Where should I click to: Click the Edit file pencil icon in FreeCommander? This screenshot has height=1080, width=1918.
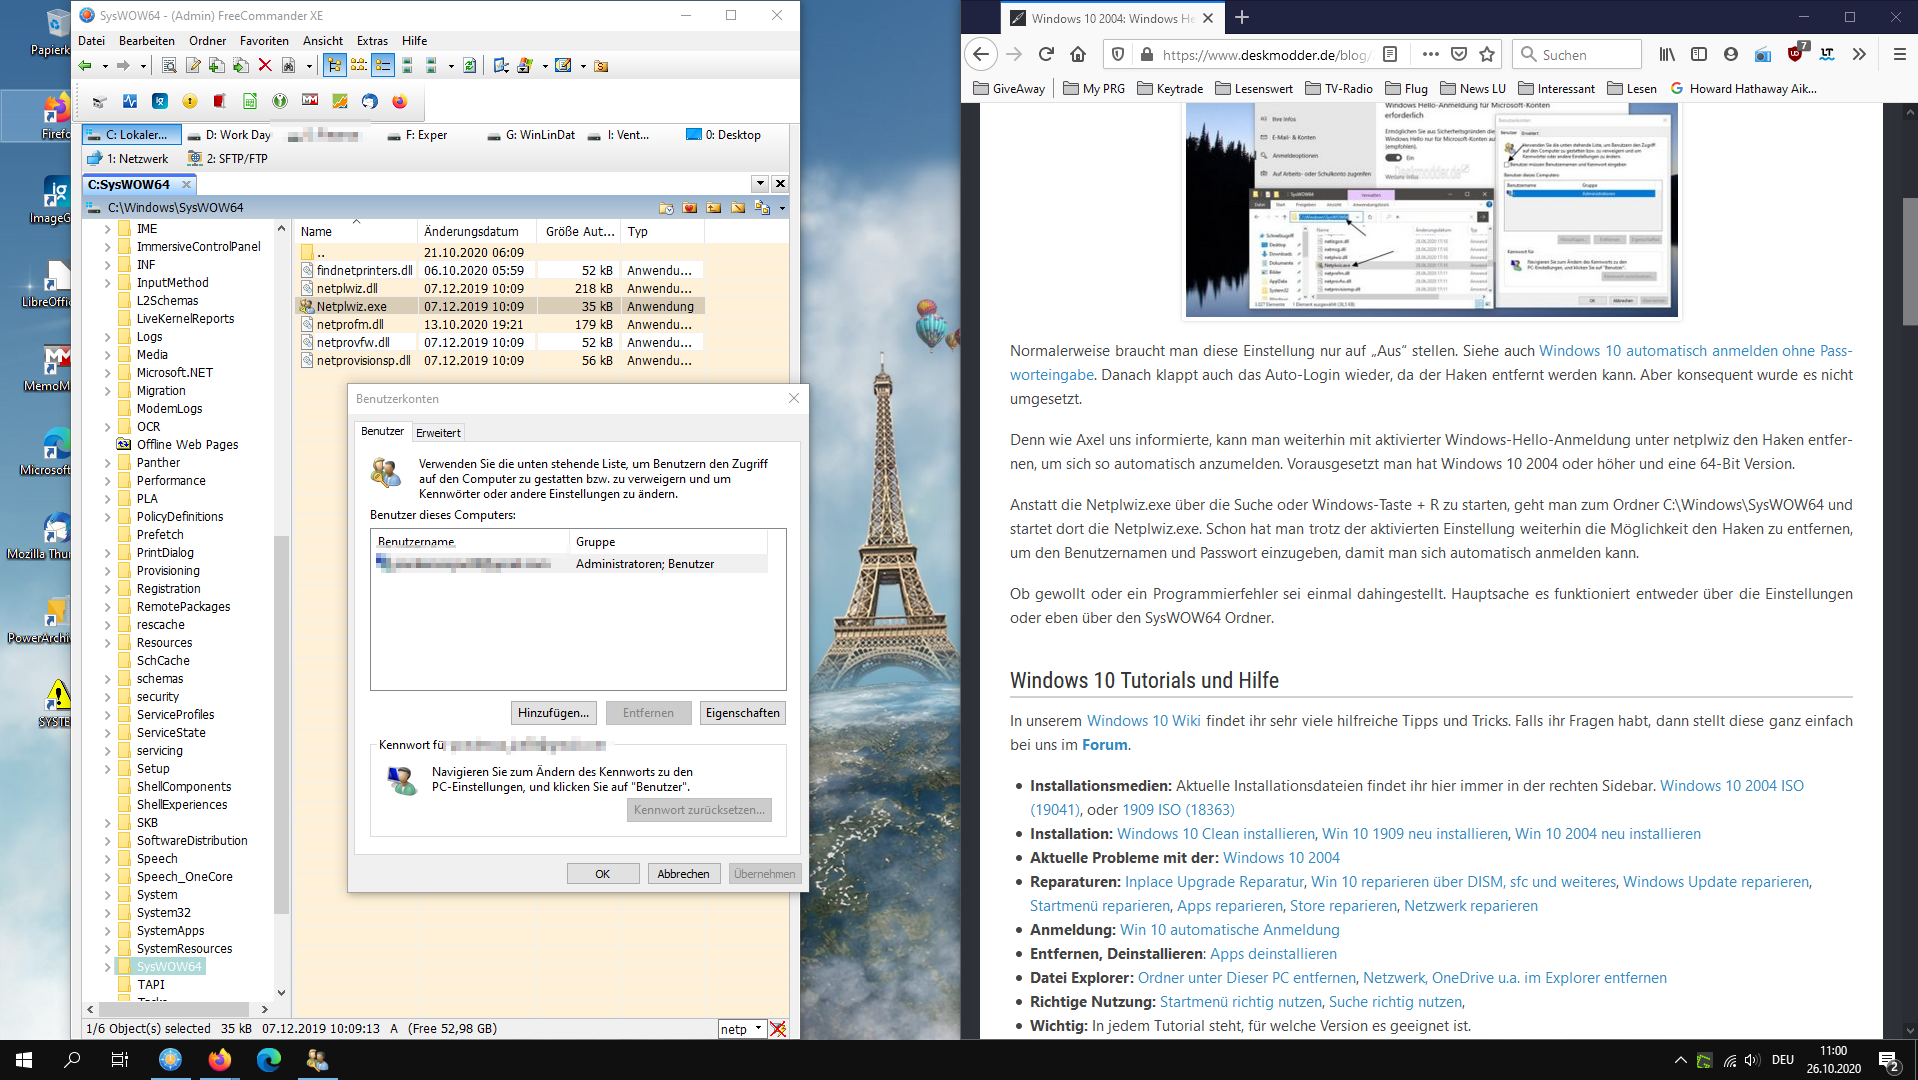click(193, 66)
